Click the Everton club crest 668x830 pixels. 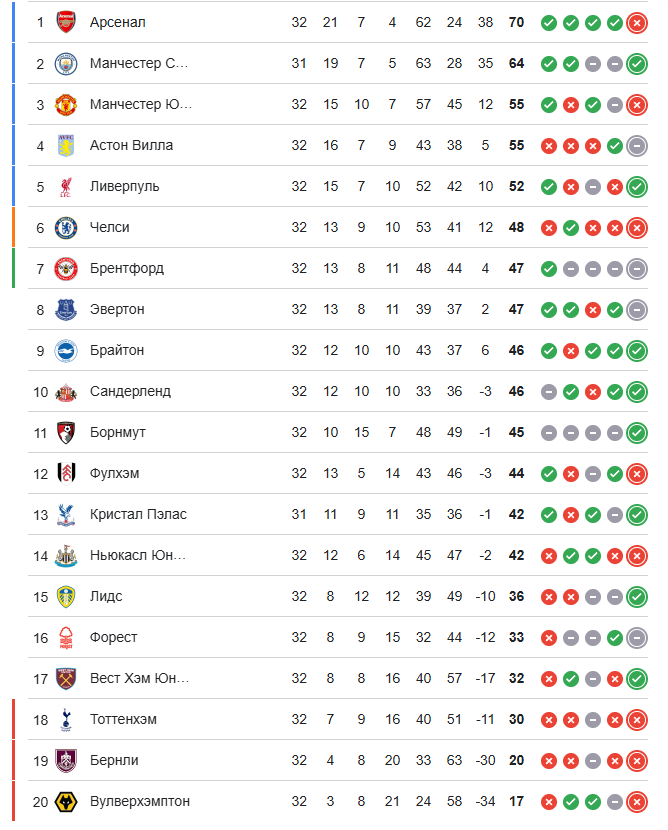66,309
